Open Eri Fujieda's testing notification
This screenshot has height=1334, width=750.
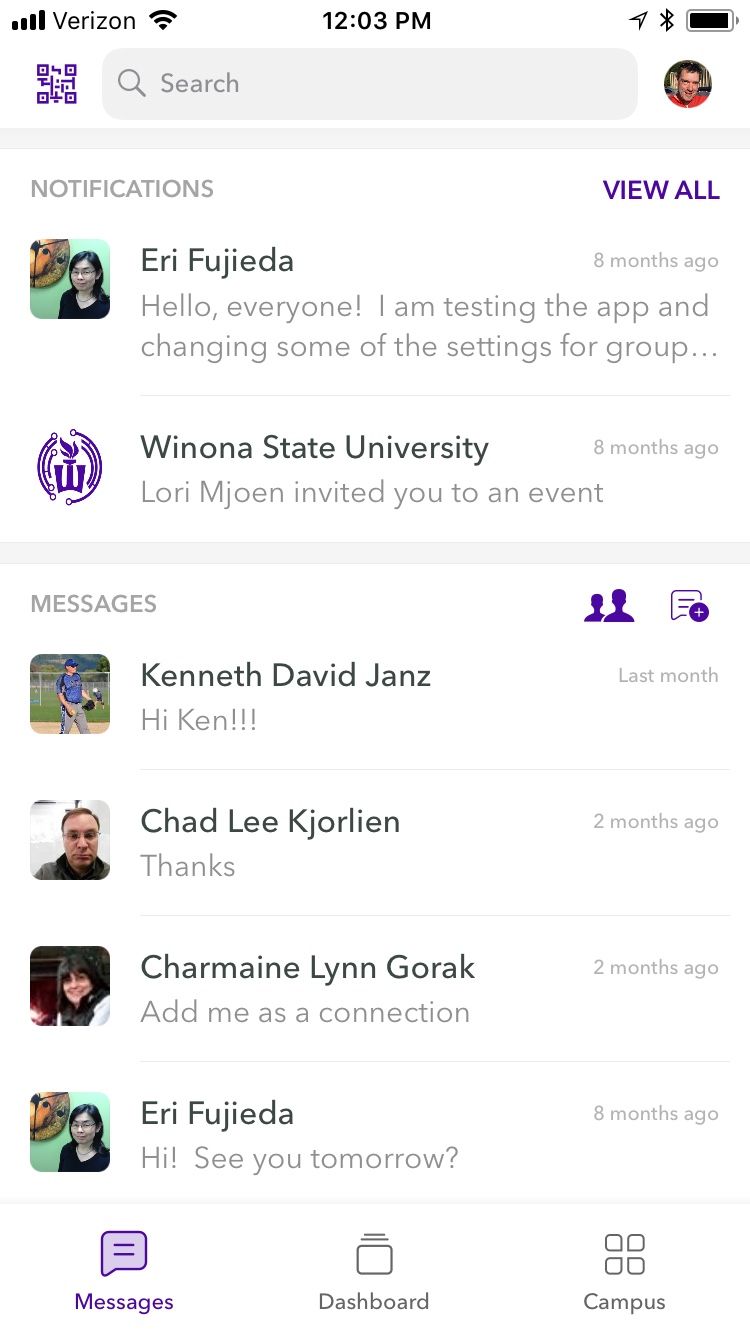(428, 304)
